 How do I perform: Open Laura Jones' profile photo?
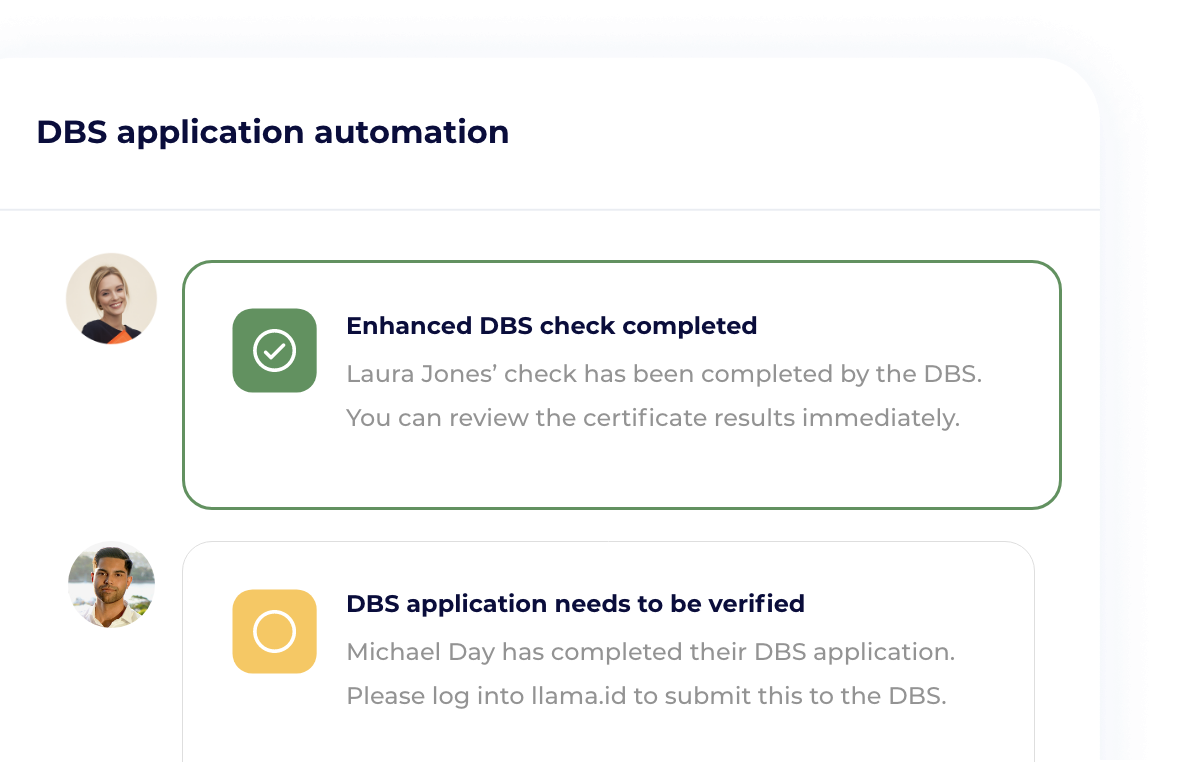coord(111,299)
